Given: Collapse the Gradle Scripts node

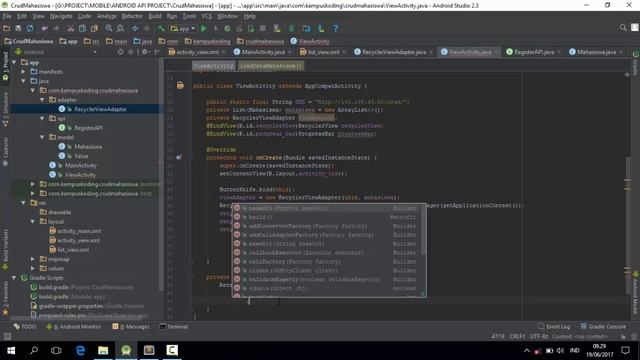Looking at the screenshot, I should pos(14,278).
